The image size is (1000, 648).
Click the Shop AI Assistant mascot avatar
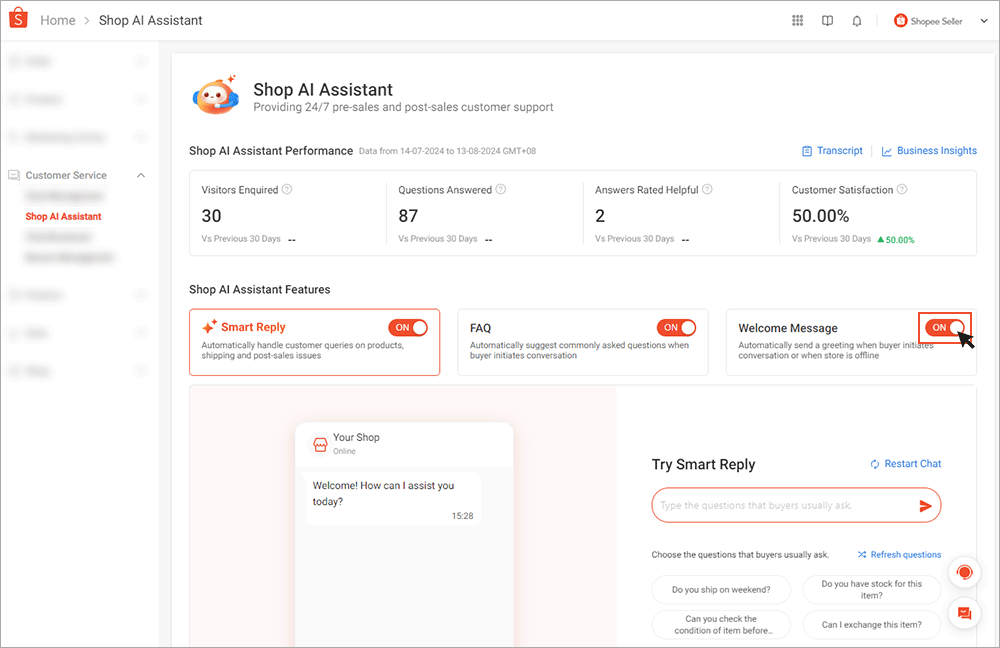(216, 93)
